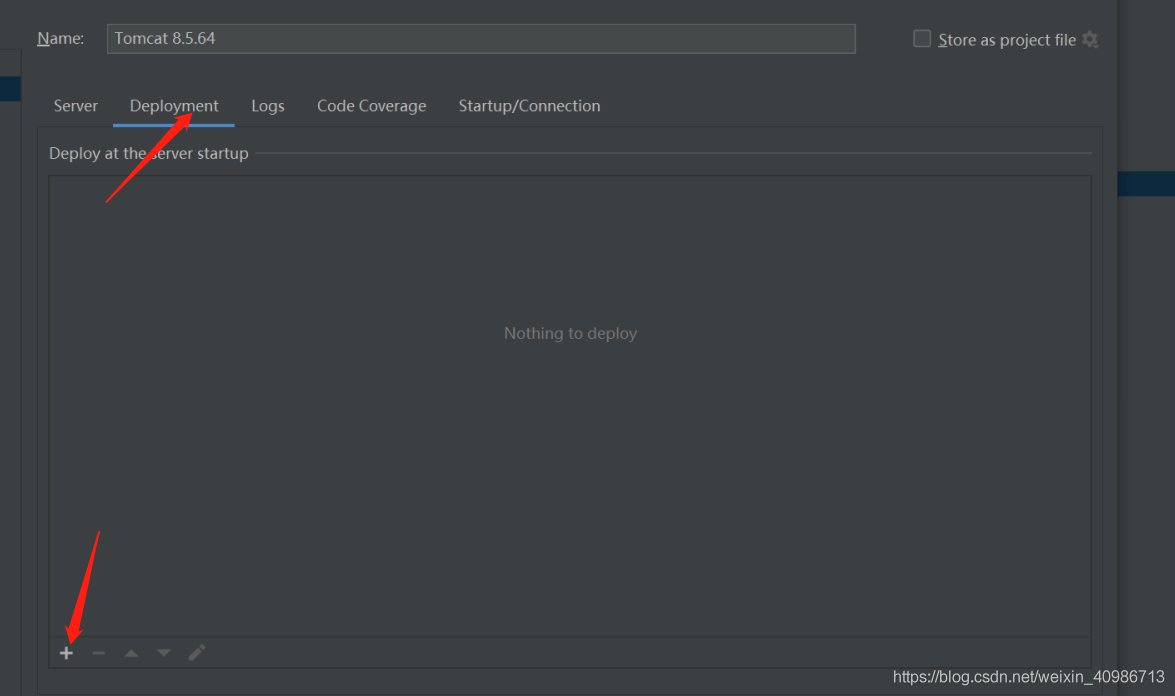Click the blue highlighted strip on right edge

tap(1146, 184)
